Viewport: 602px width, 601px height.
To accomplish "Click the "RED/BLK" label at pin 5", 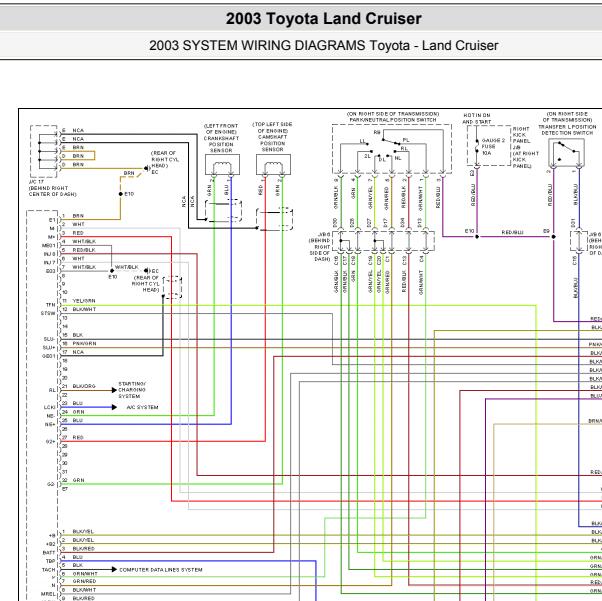I will click(83, 250).
